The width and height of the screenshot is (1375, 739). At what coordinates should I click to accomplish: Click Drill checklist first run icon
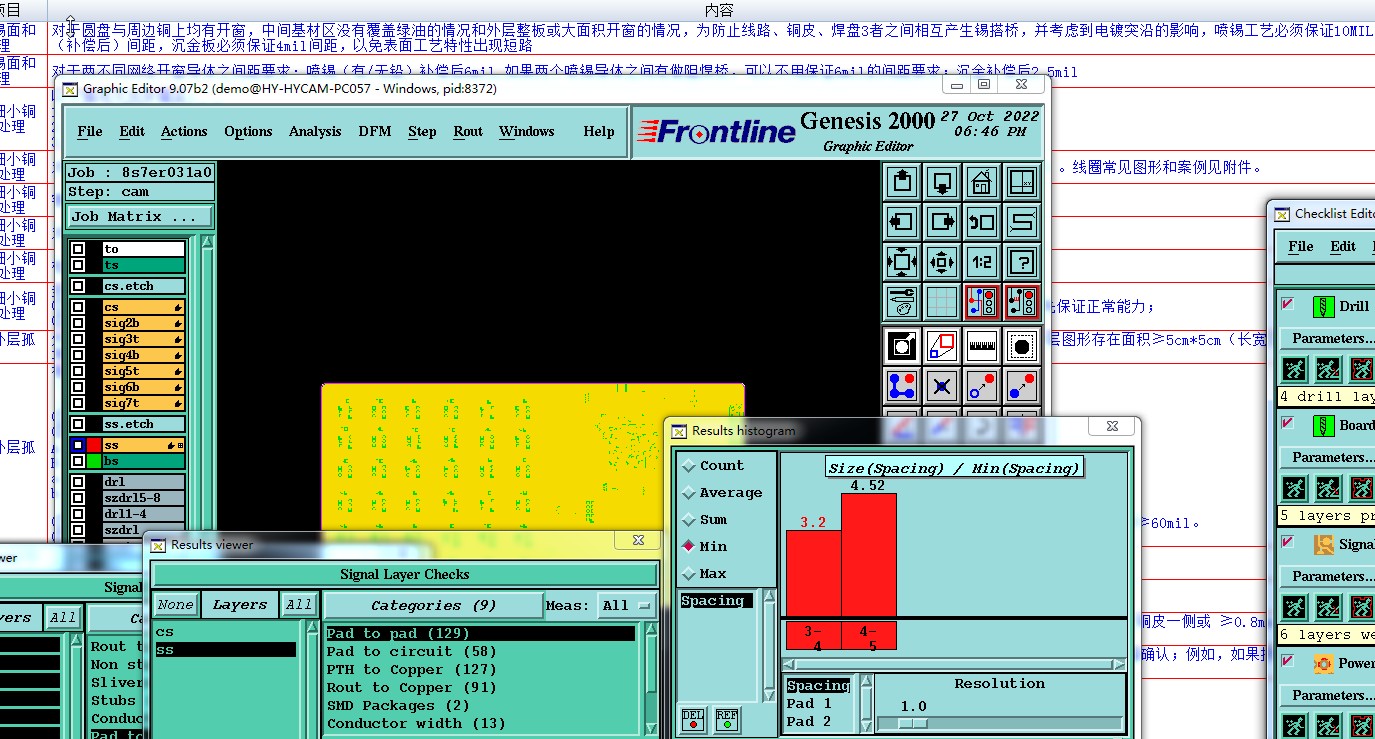[x=1294, y=369]
